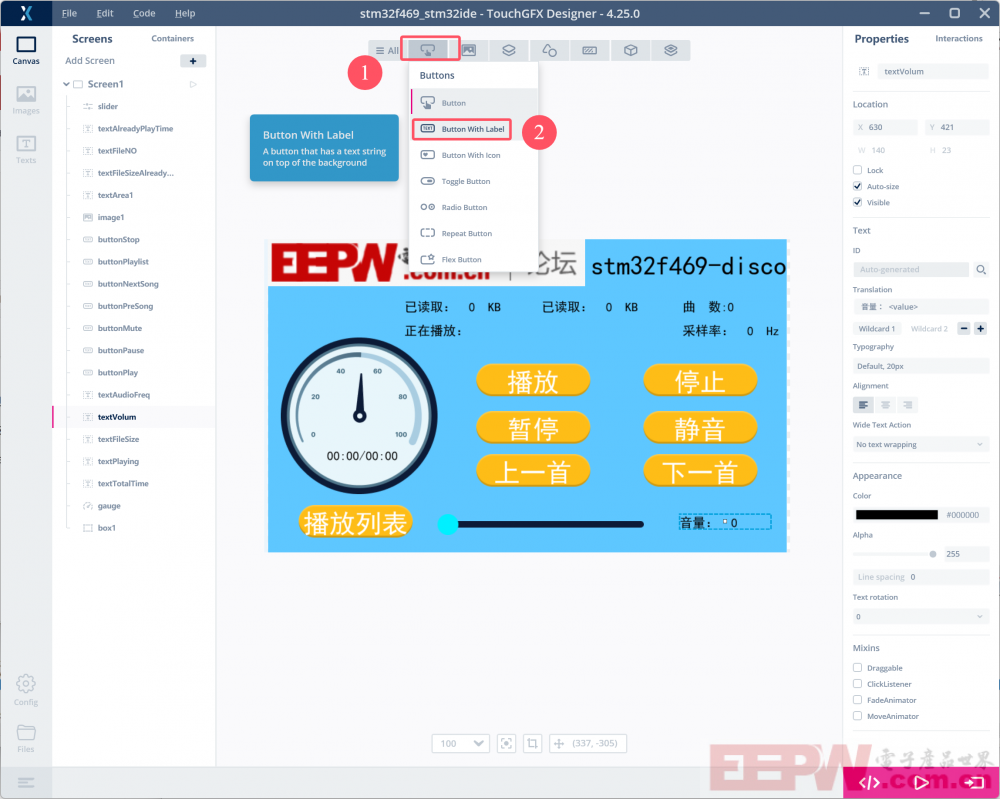
Task: Open the Canvas view in left sidebar
Action: (26, 50)
